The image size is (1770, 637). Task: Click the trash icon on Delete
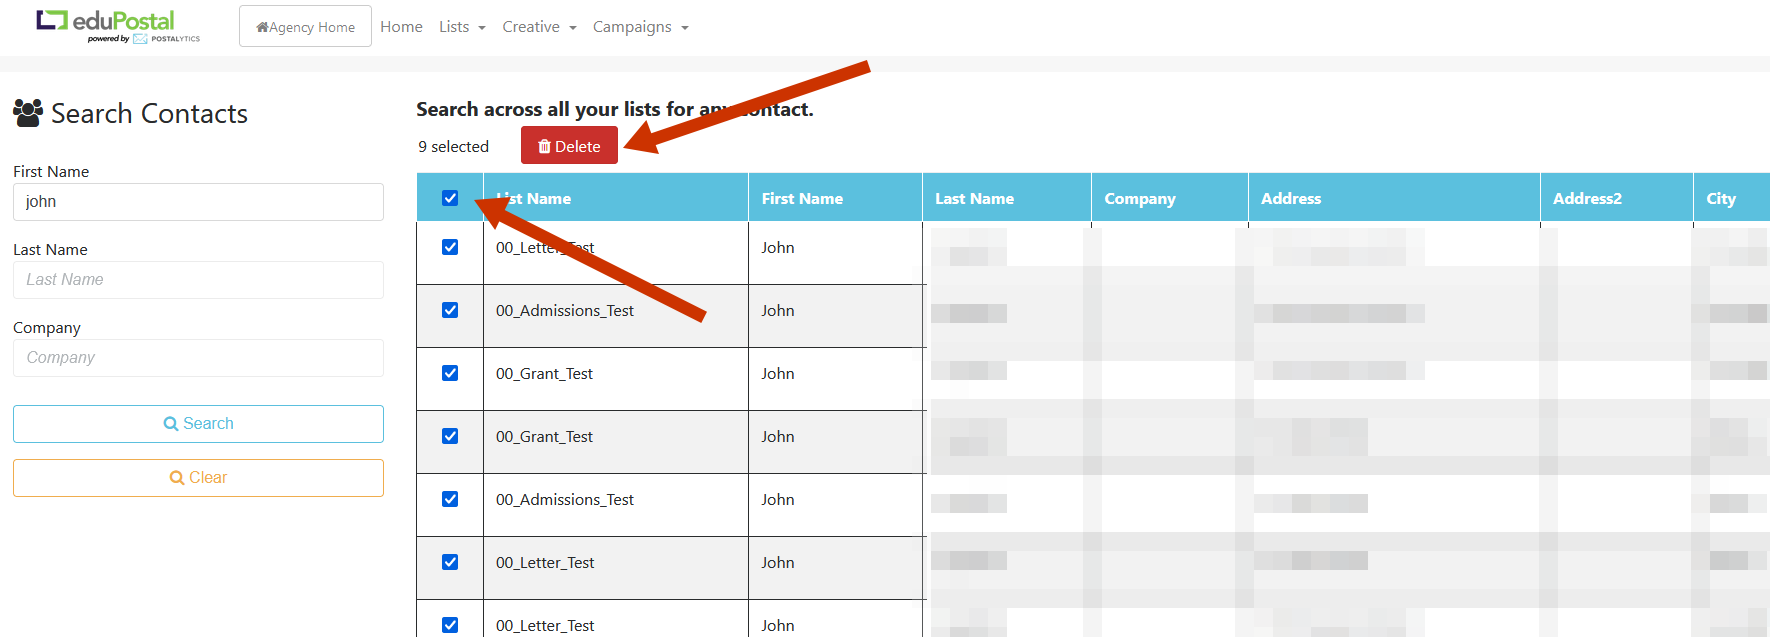coord(544,147)
